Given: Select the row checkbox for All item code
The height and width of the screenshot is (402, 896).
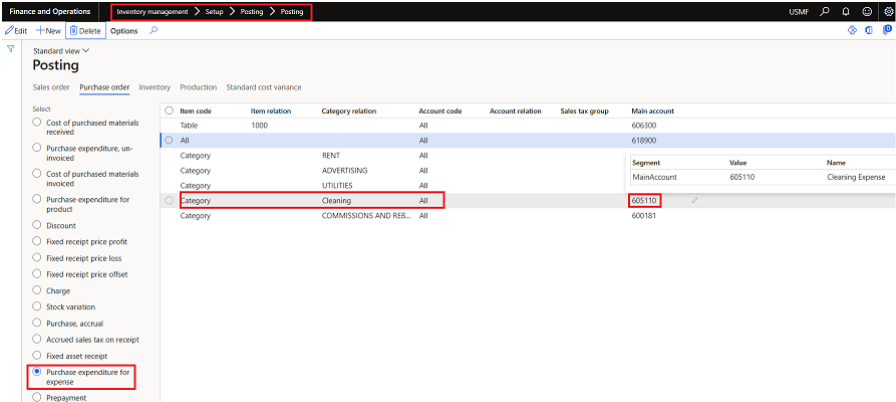Looking at the screenshot, I should [168, 141].
